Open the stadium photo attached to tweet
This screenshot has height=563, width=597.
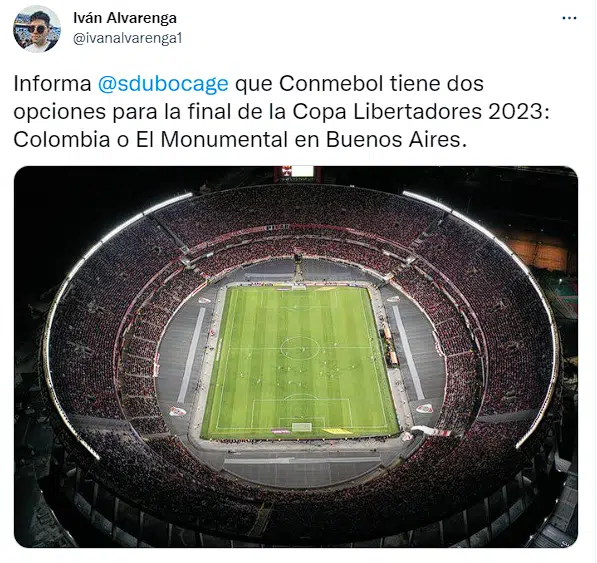[x=296, y=357]
